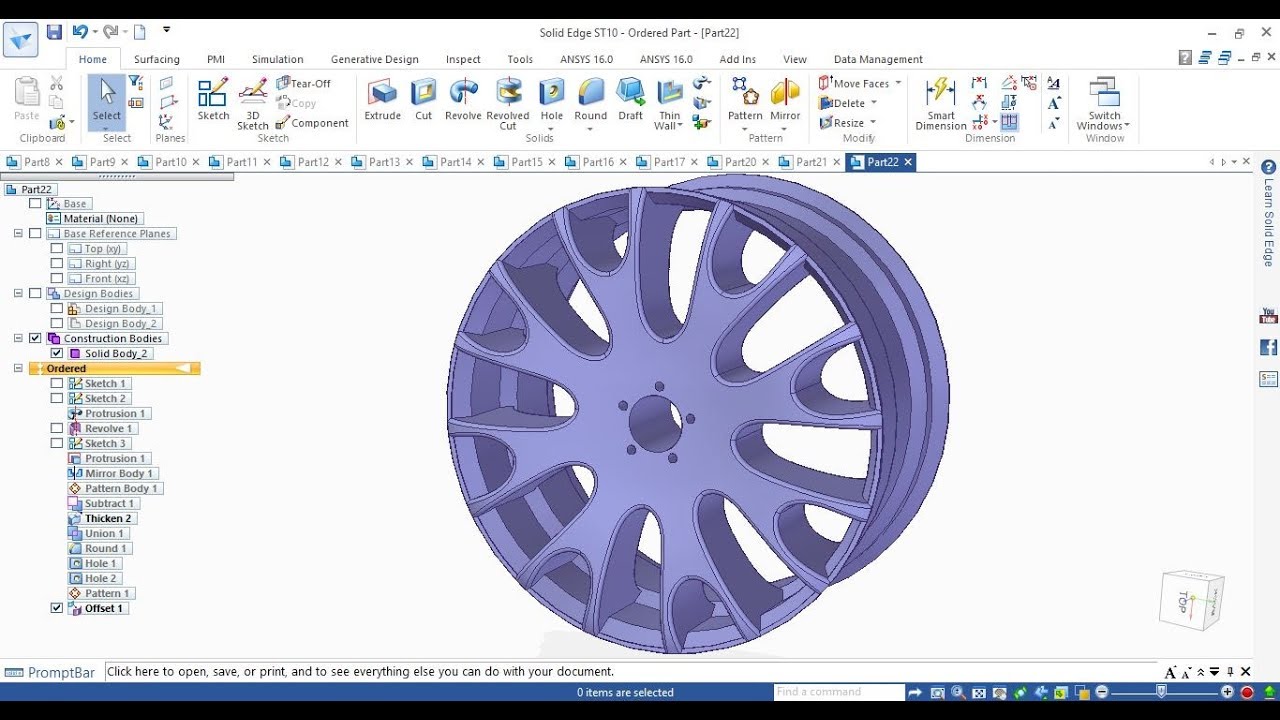Open the Solid Edge application button
Image resolution: width=1280 pixels, height=720 pixels.
[x=20, y=39]
